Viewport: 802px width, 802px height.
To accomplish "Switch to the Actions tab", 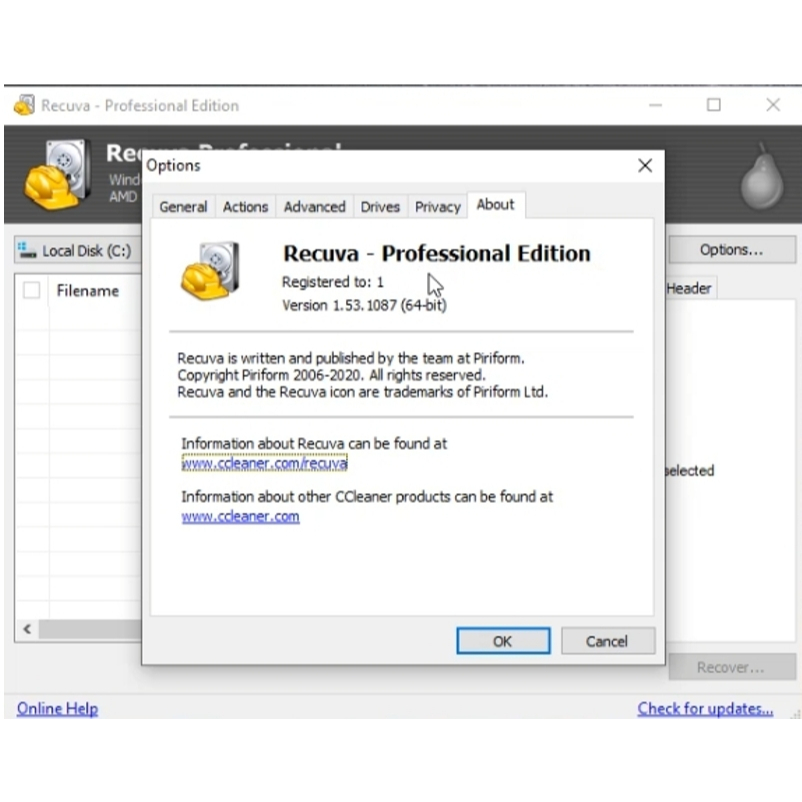I will click(246, 207).
